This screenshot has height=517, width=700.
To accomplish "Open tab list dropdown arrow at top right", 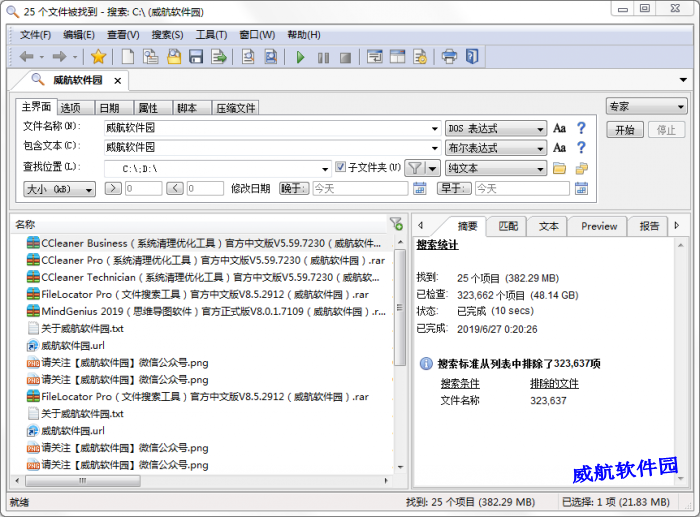I will (x=683, y=80).
